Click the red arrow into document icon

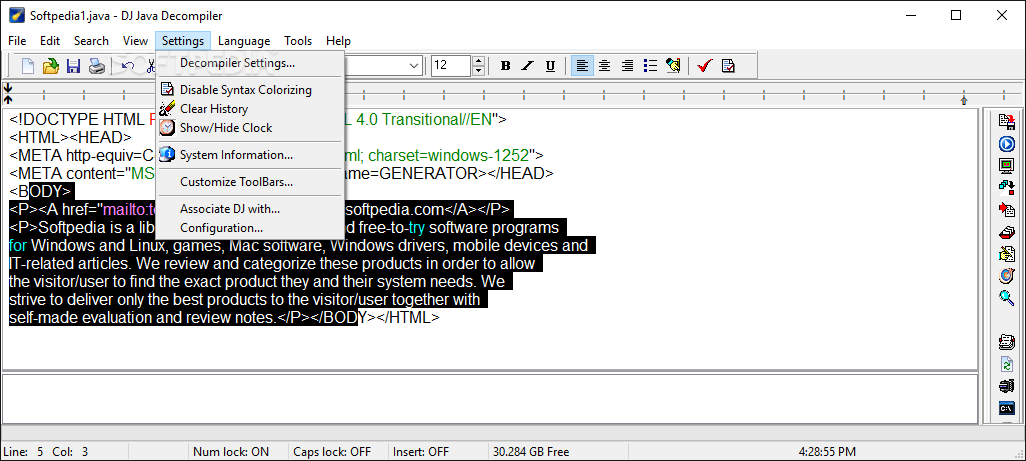coord(1006,209)
